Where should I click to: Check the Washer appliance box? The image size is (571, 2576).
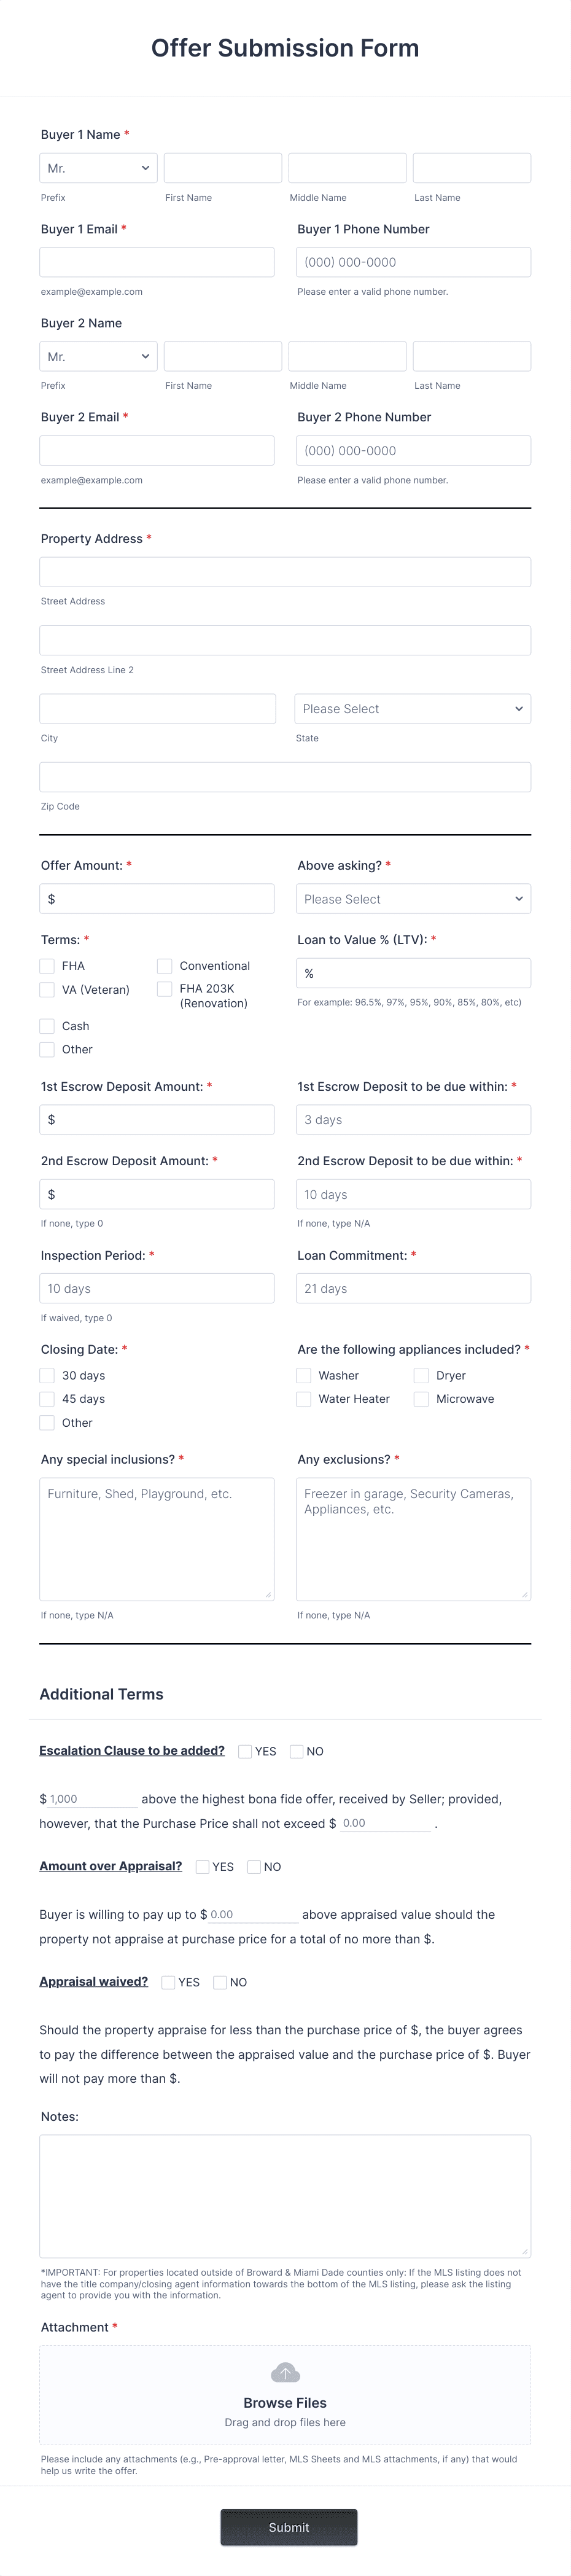coord(303,1375)
